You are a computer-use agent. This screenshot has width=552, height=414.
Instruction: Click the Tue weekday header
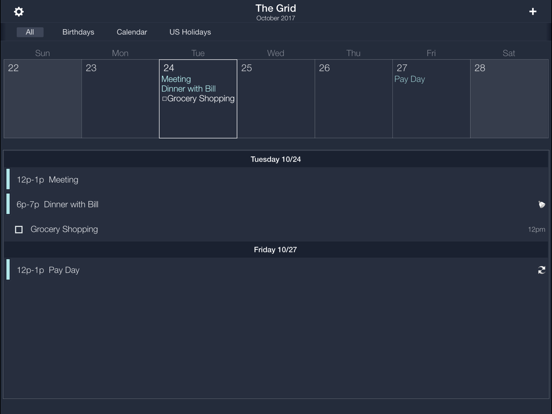[198, 53]
